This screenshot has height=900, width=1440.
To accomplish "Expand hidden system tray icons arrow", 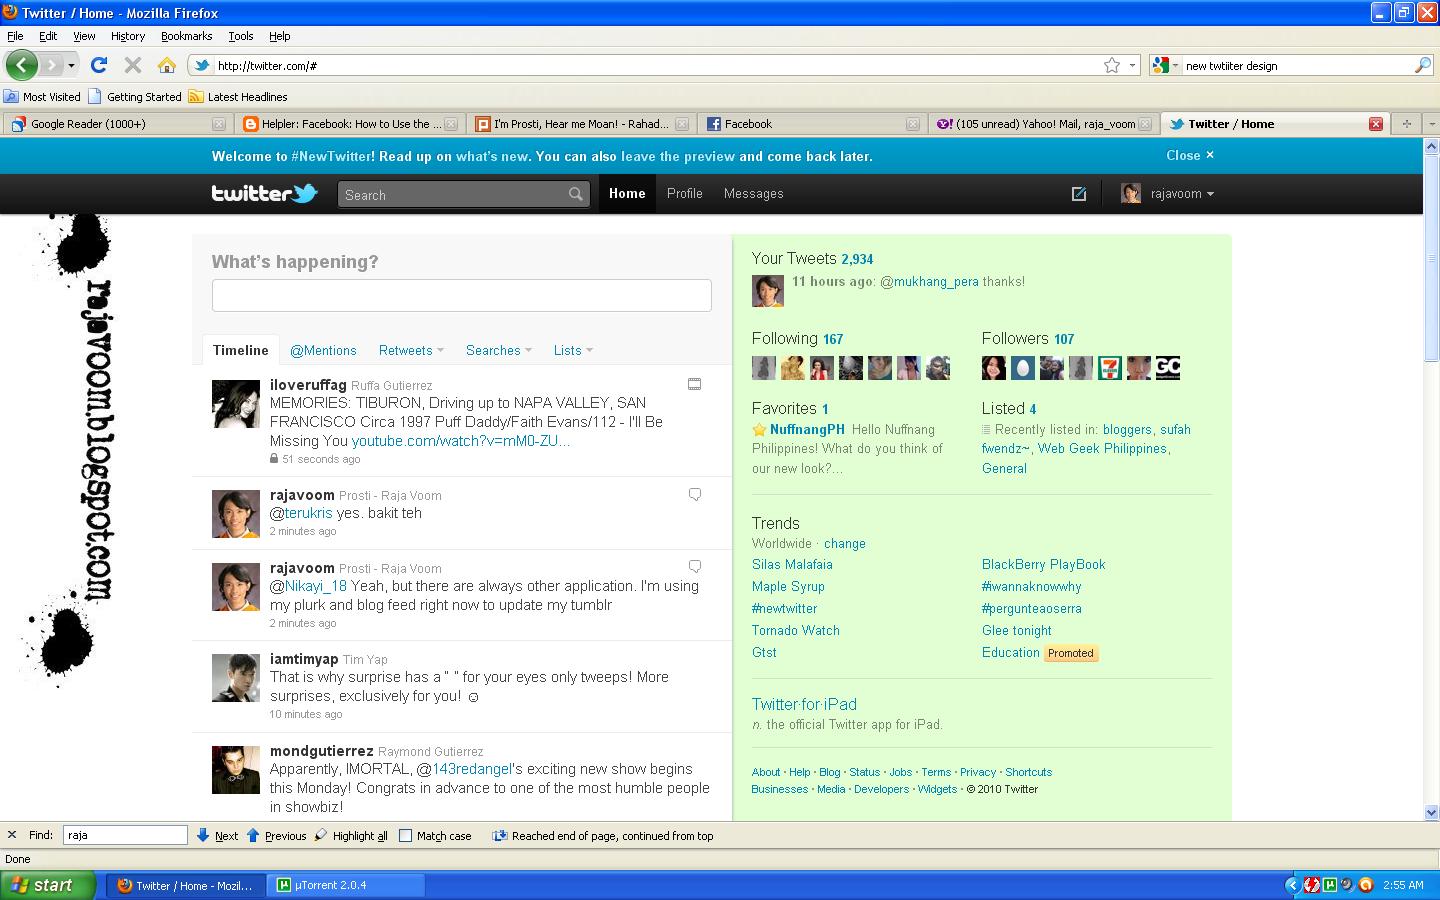I will 1292,885.
